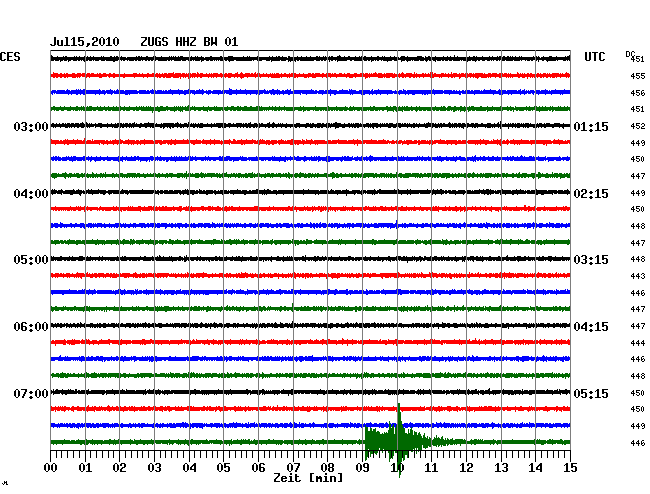Click the 06:00 local time label
The height and width of the screenshot is (494, 650).
(x=31, y=327)
